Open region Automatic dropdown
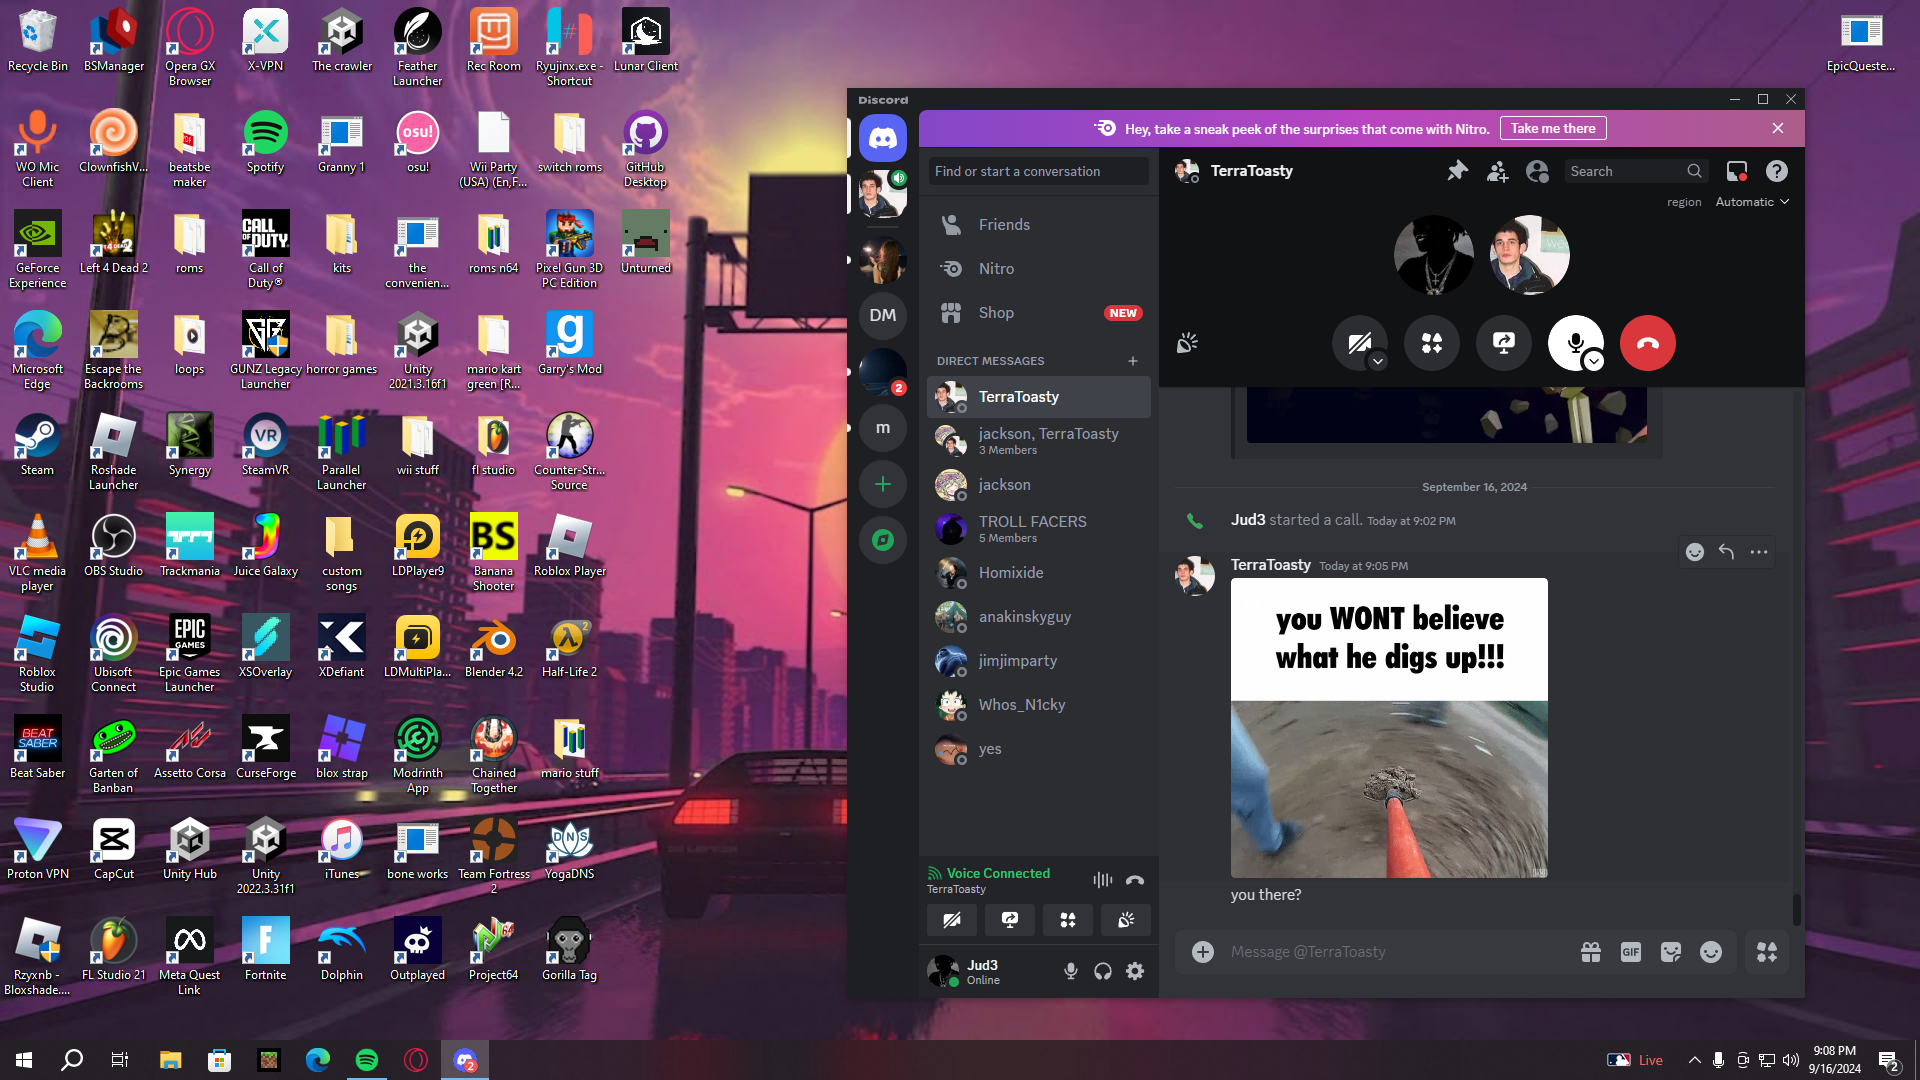The width and height of the screenshot is (1920, 1080). (1752, 202)
